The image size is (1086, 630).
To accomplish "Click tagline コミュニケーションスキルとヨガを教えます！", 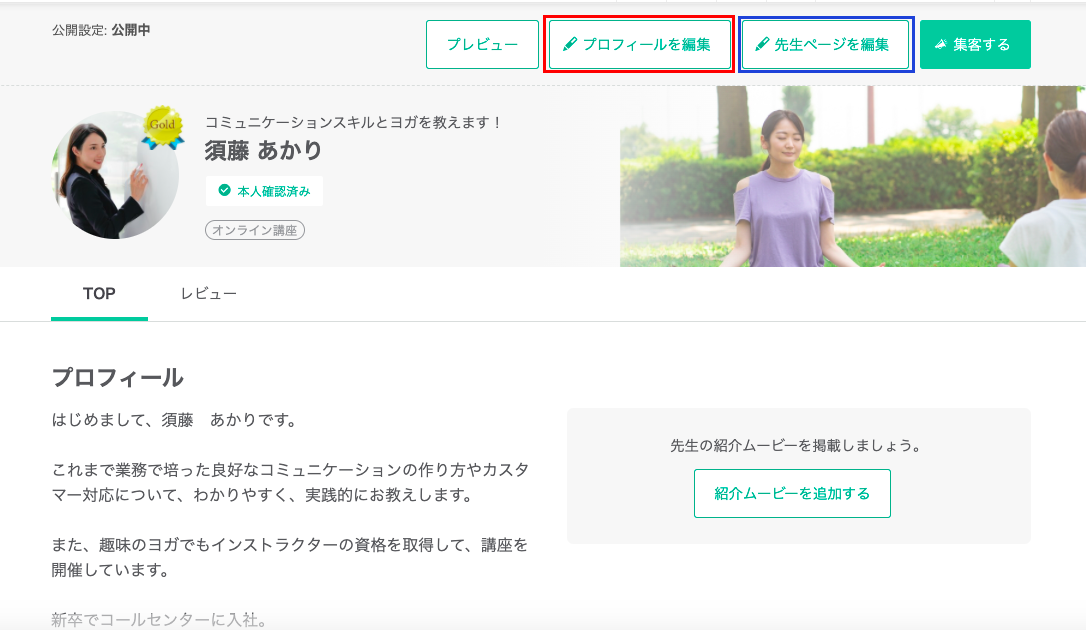I will pyautogui.click(x=354, y=123).
